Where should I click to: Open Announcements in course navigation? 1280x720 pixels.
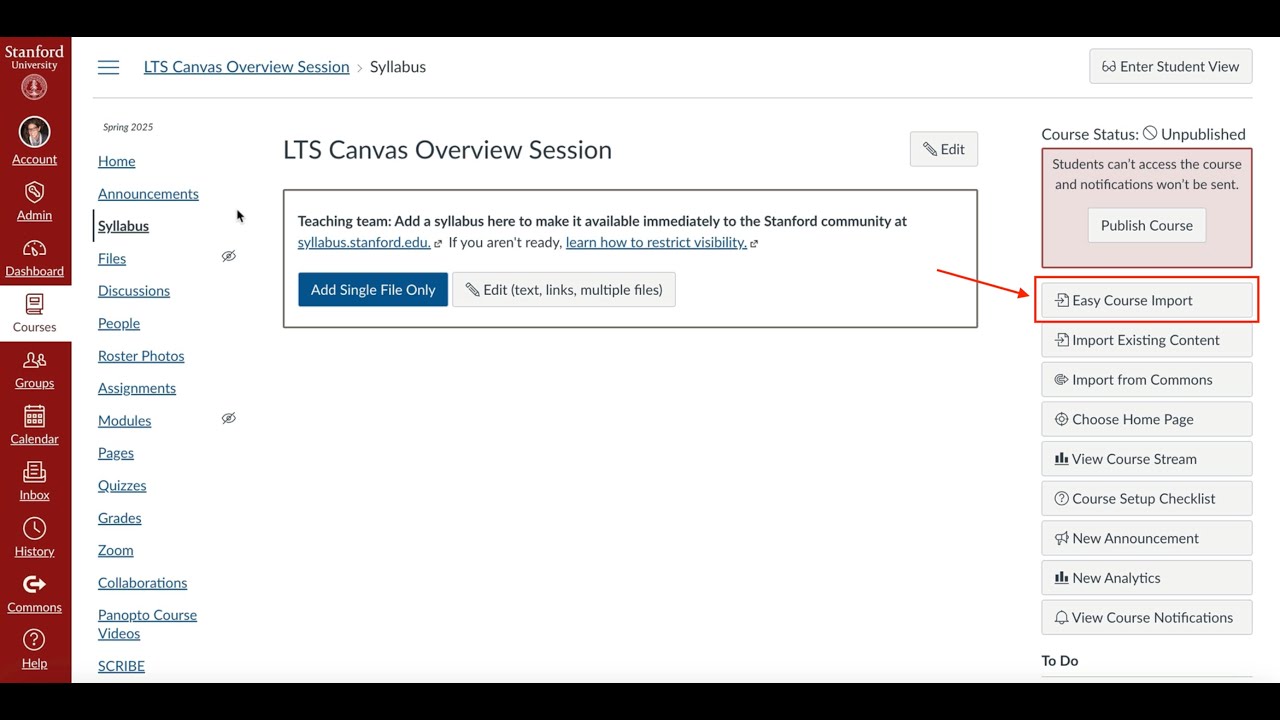click(x=148, y=193)
